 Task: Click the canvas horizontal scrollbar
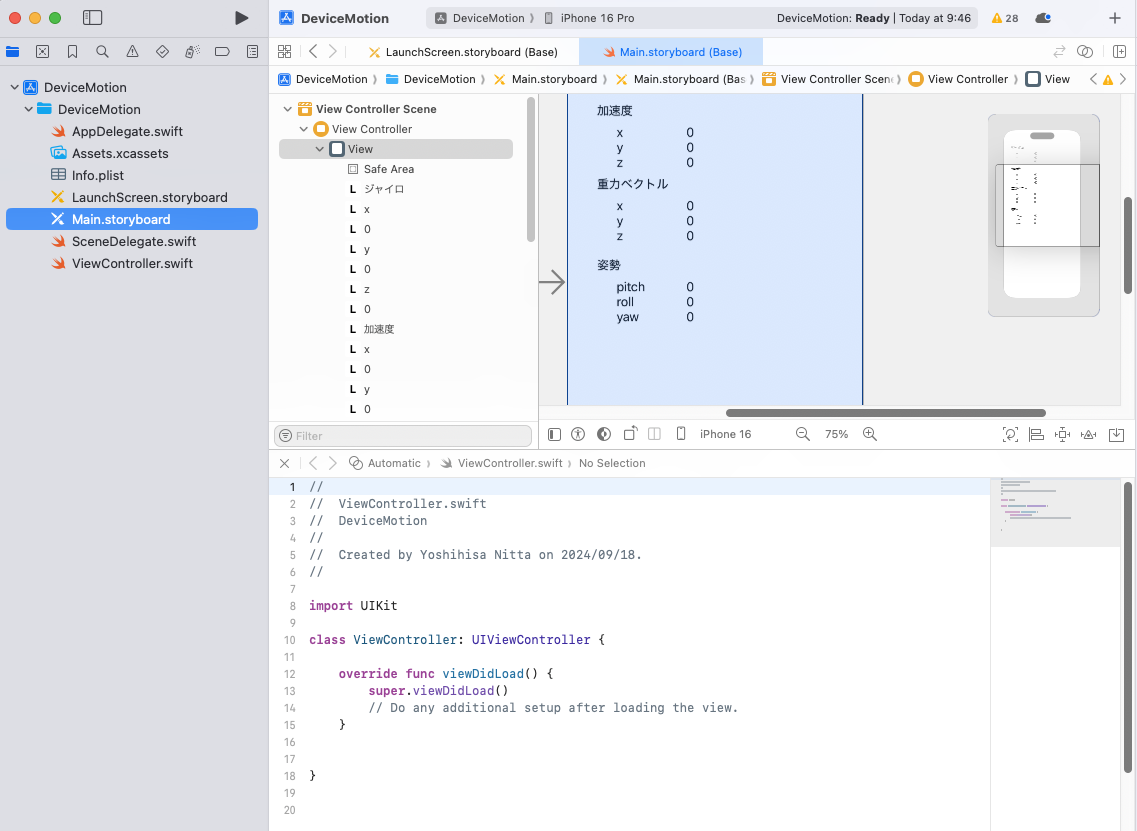pos(885,413)
